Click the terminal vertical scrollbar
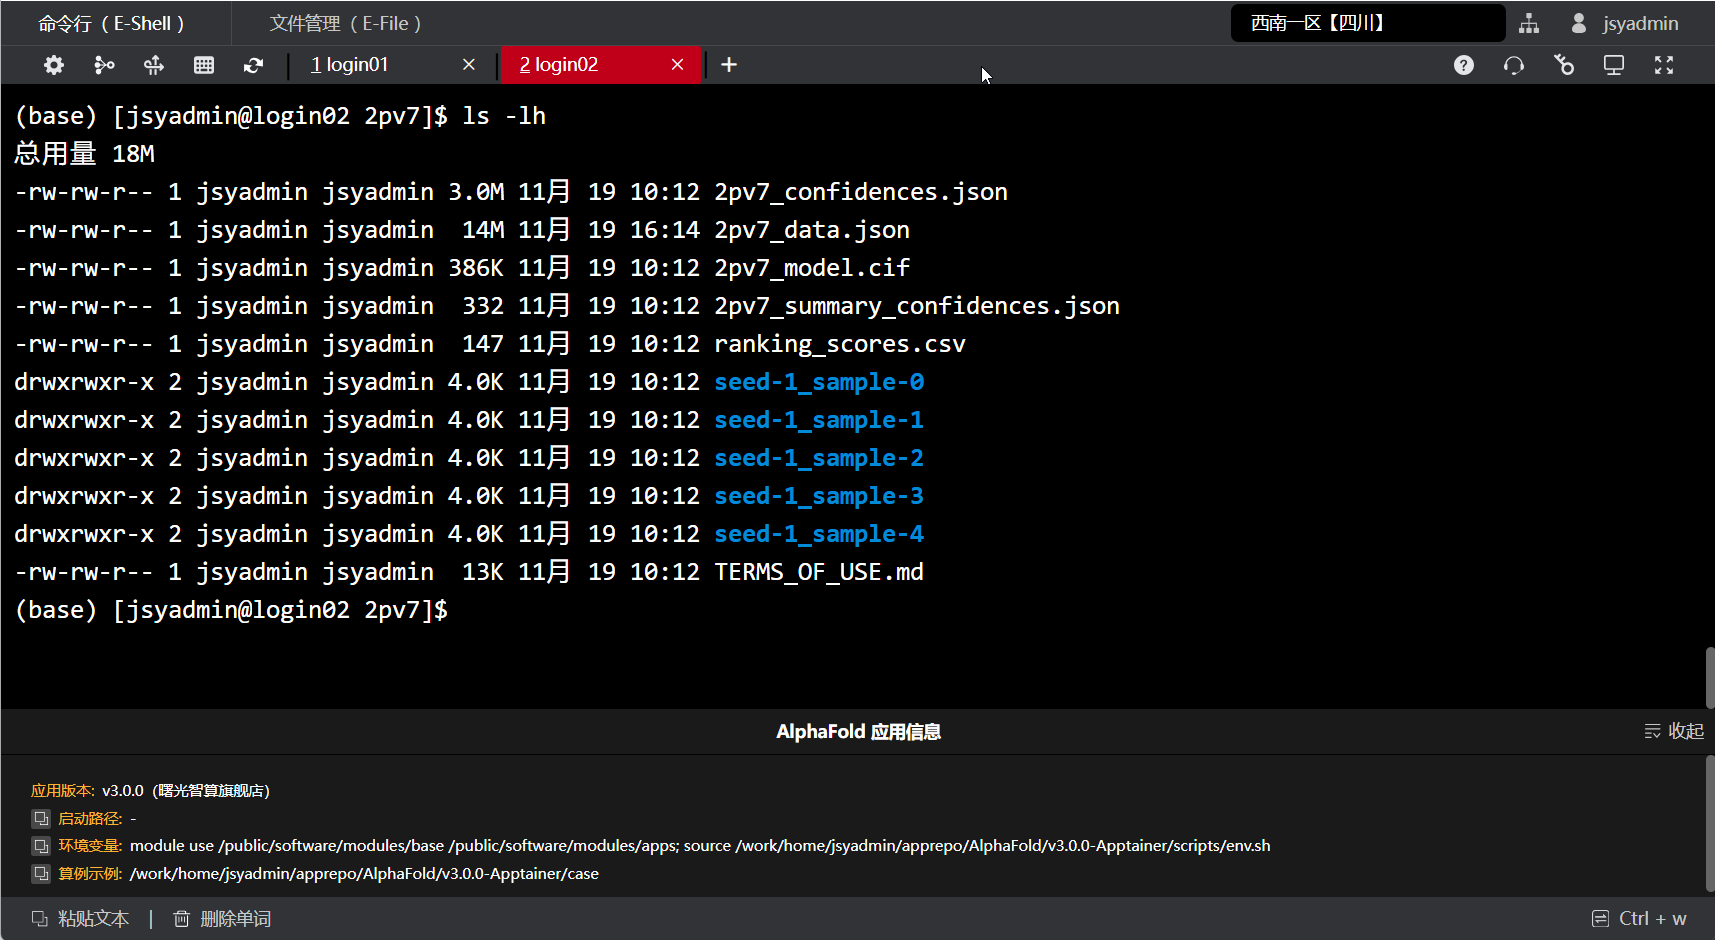Image resolution: width=1715 pixels, height=940 pixels. click(x=1709, y=678)
